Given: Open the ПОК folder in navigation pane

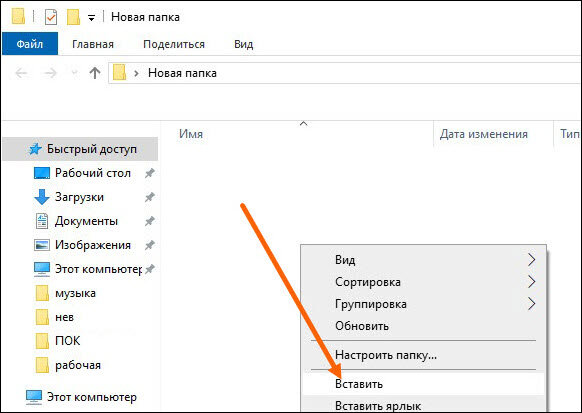Looking at the screenshot, I should tap(68, 341).
